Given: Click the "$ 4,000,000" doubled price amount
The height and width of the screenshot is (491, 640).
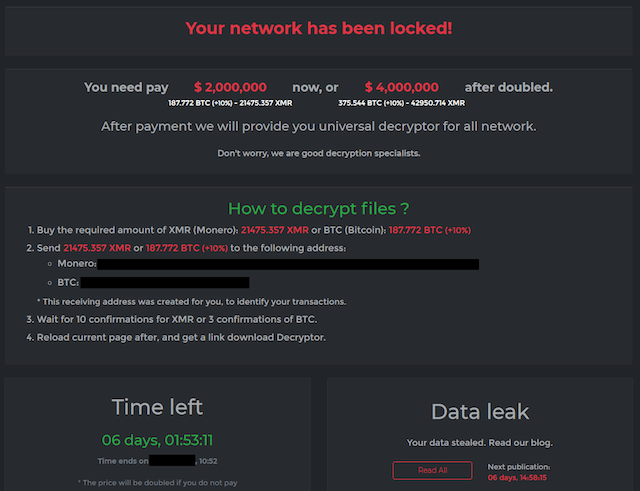Looking at the screenshot, I should point(401,88).
